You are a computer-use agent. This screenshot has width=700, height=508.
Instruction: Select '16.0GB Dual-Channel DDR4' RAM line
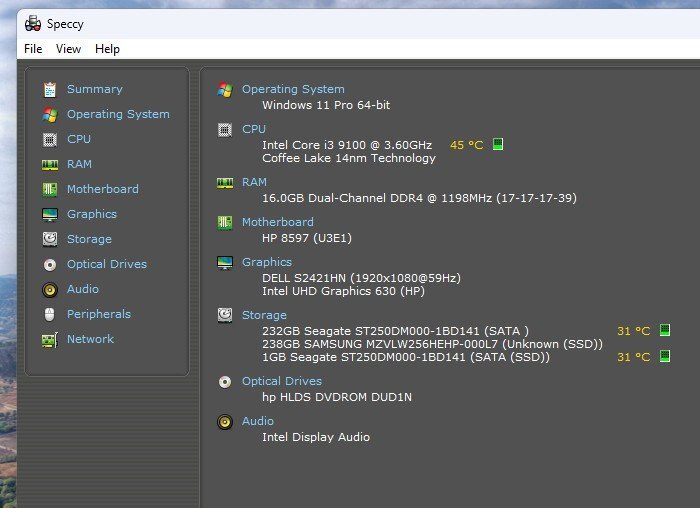(x=419, y=198)
